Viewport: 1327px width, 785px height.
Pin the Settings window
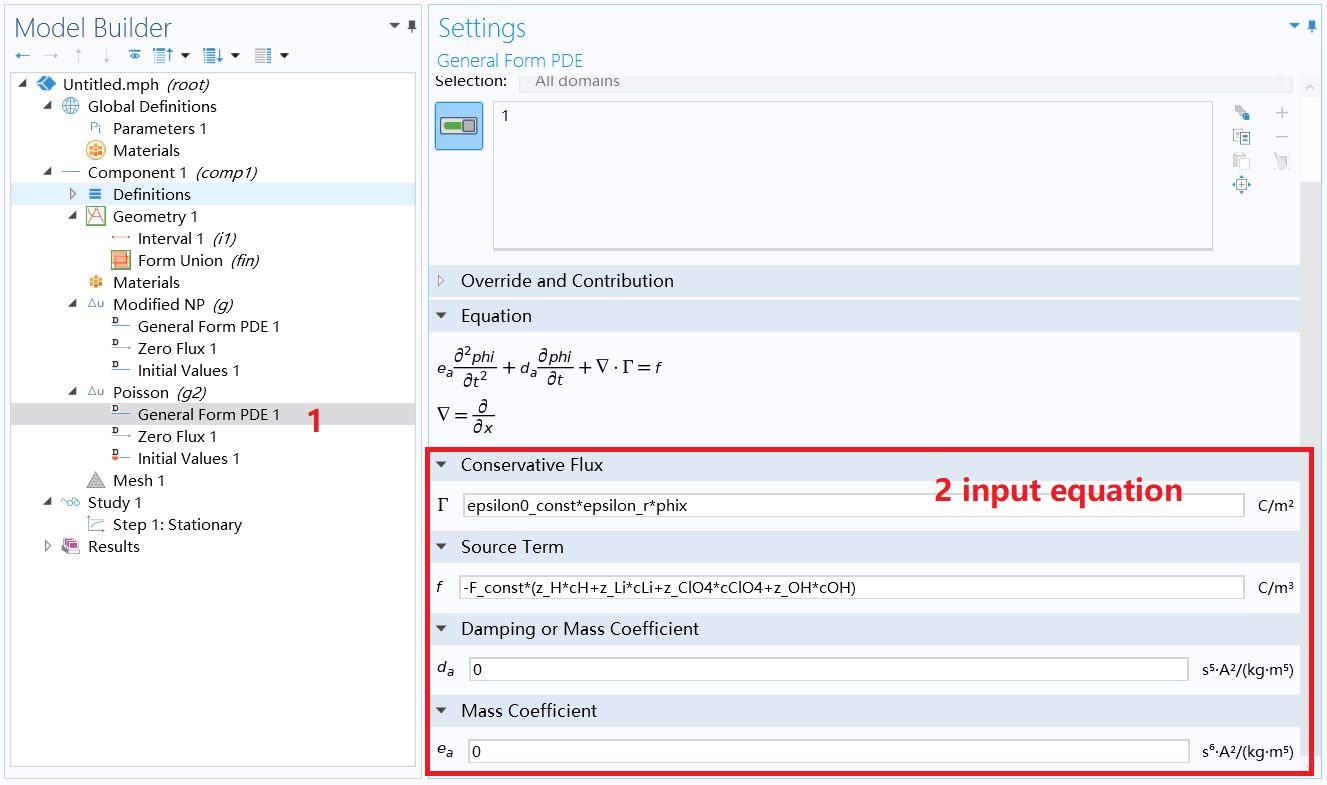[1311, 27]
